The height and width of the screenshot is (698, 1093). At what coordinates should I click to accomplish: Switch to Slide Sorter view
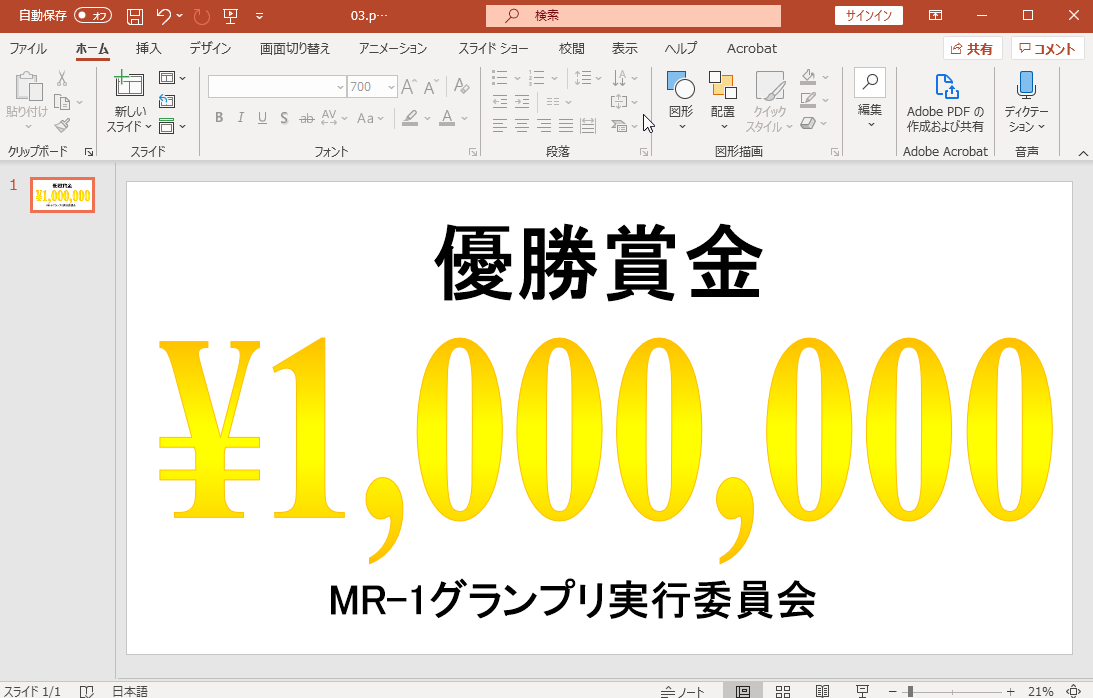pos(783,691)
